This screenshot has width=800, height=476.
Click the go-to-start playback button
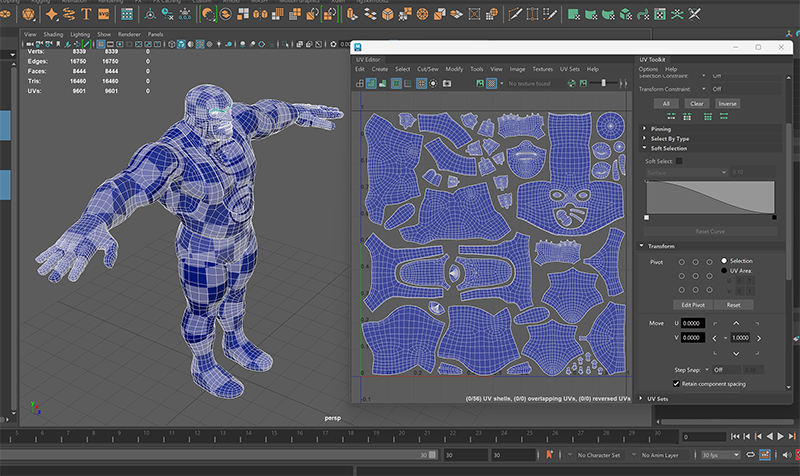(x=735, y=437)
